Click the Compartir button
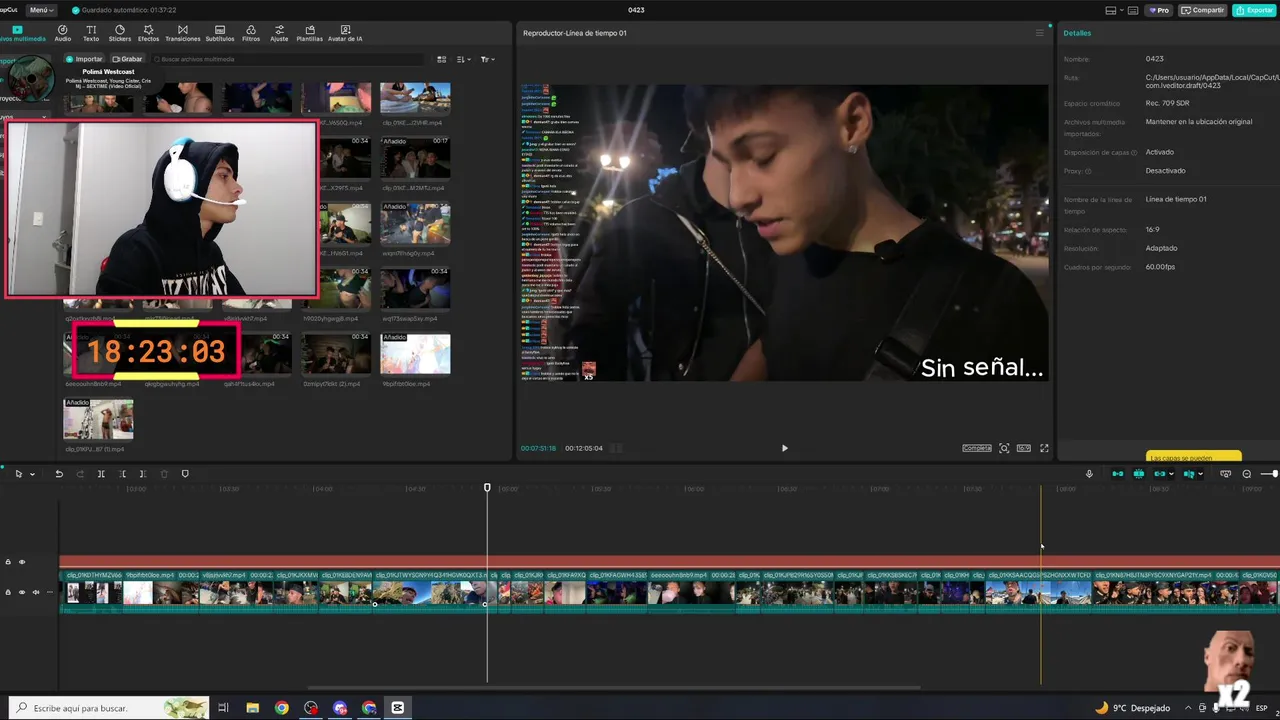Viewport: 1280px width, 720px height. (1203, 10)
